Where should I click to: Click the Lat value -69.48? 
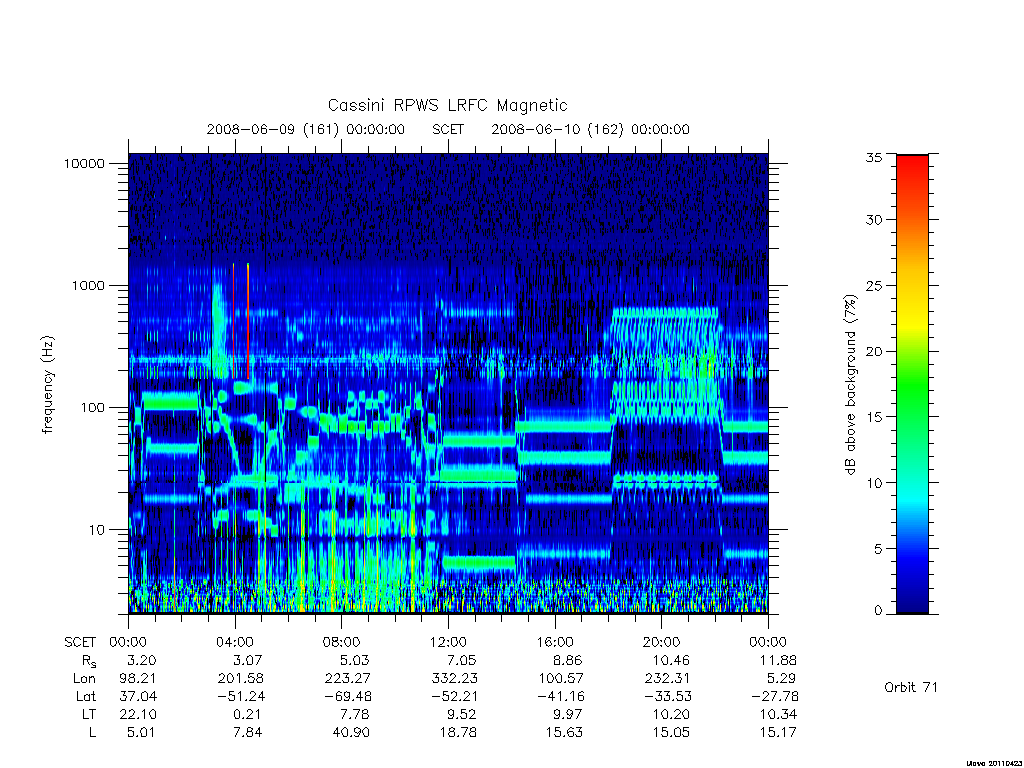coord(347,697)
